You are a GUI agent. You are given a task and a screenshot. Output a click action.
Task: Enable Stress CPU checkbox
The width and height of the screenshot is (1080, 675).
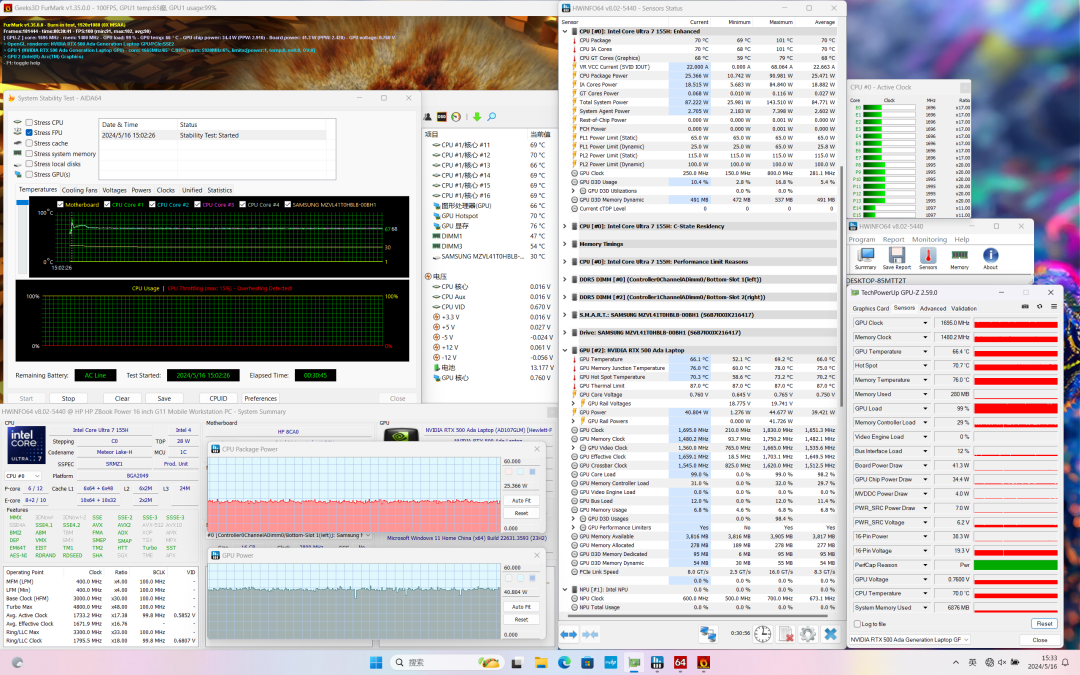click(x=29, y=123)
